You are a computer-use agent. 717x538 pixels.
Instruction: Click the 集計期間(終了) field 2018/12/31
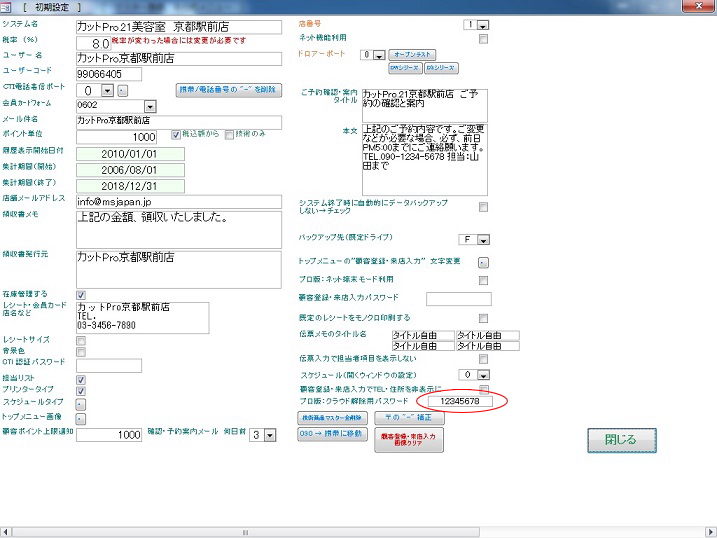point(130,186)
